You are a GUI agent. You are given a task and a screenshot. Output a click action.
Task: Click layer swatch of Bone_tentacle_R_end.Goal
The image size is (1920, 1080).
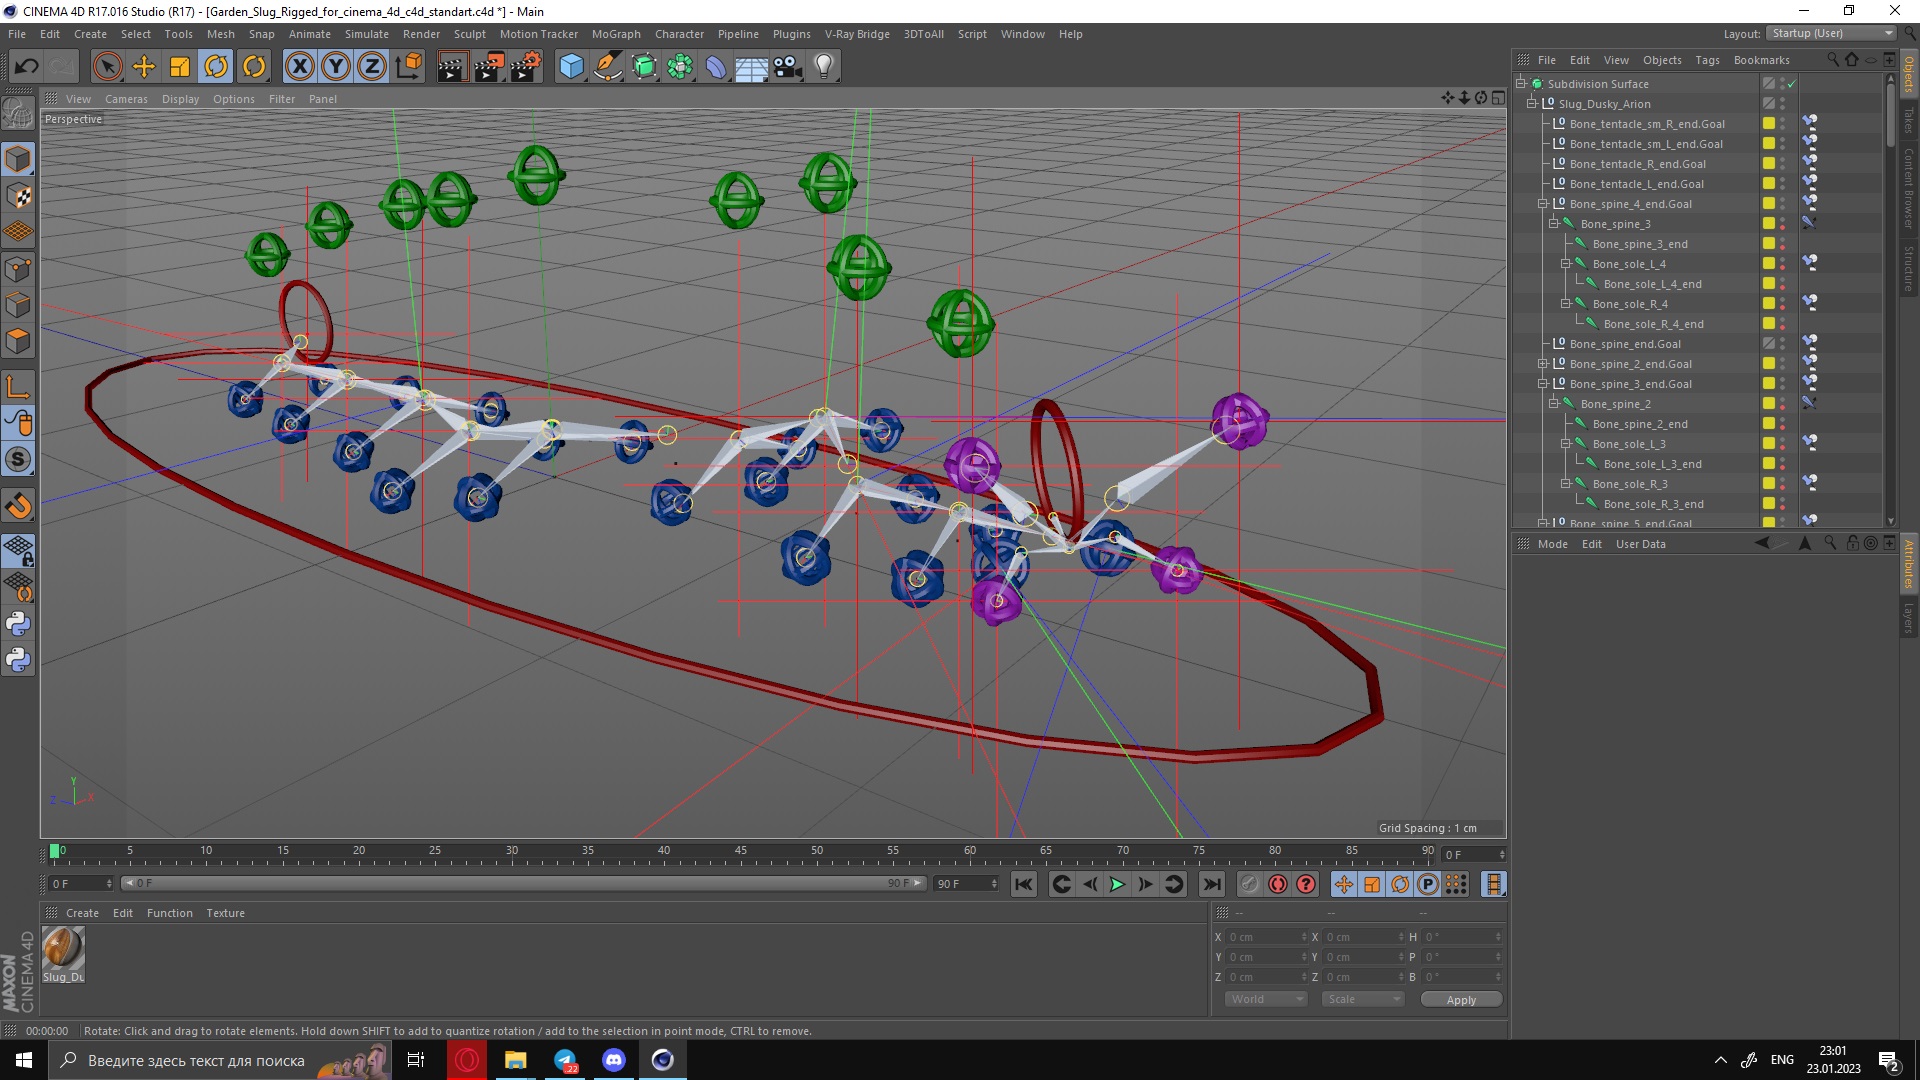1768,164
